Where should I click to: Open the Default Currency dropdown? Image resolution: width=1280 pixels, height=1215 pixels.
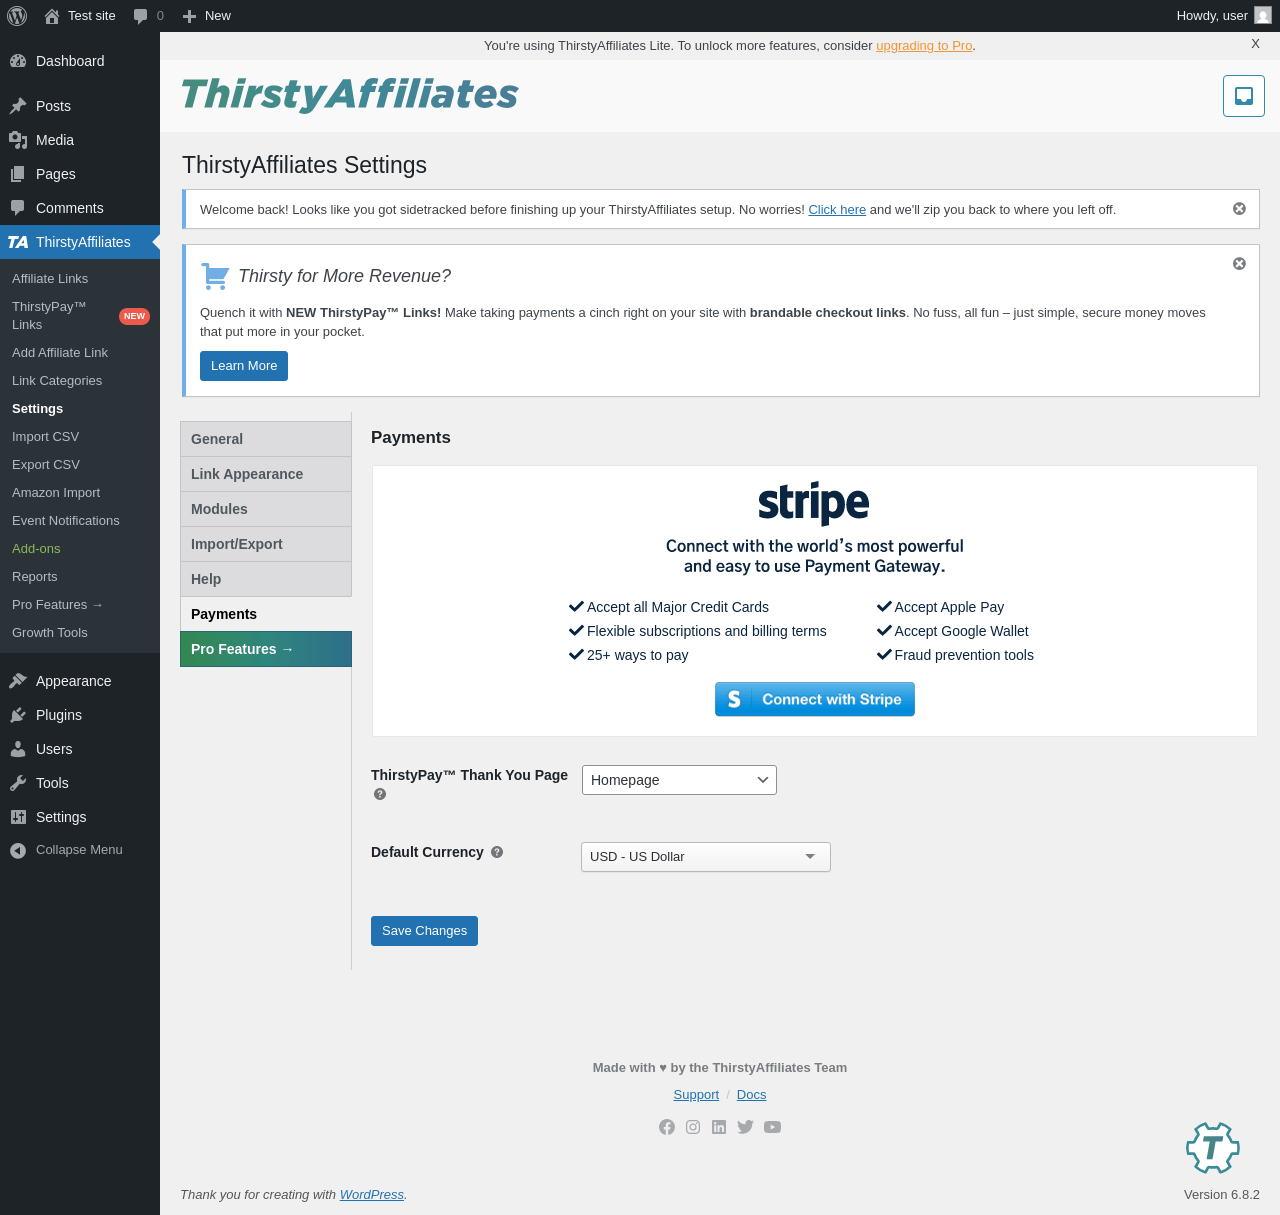click(x=706, y=857)
